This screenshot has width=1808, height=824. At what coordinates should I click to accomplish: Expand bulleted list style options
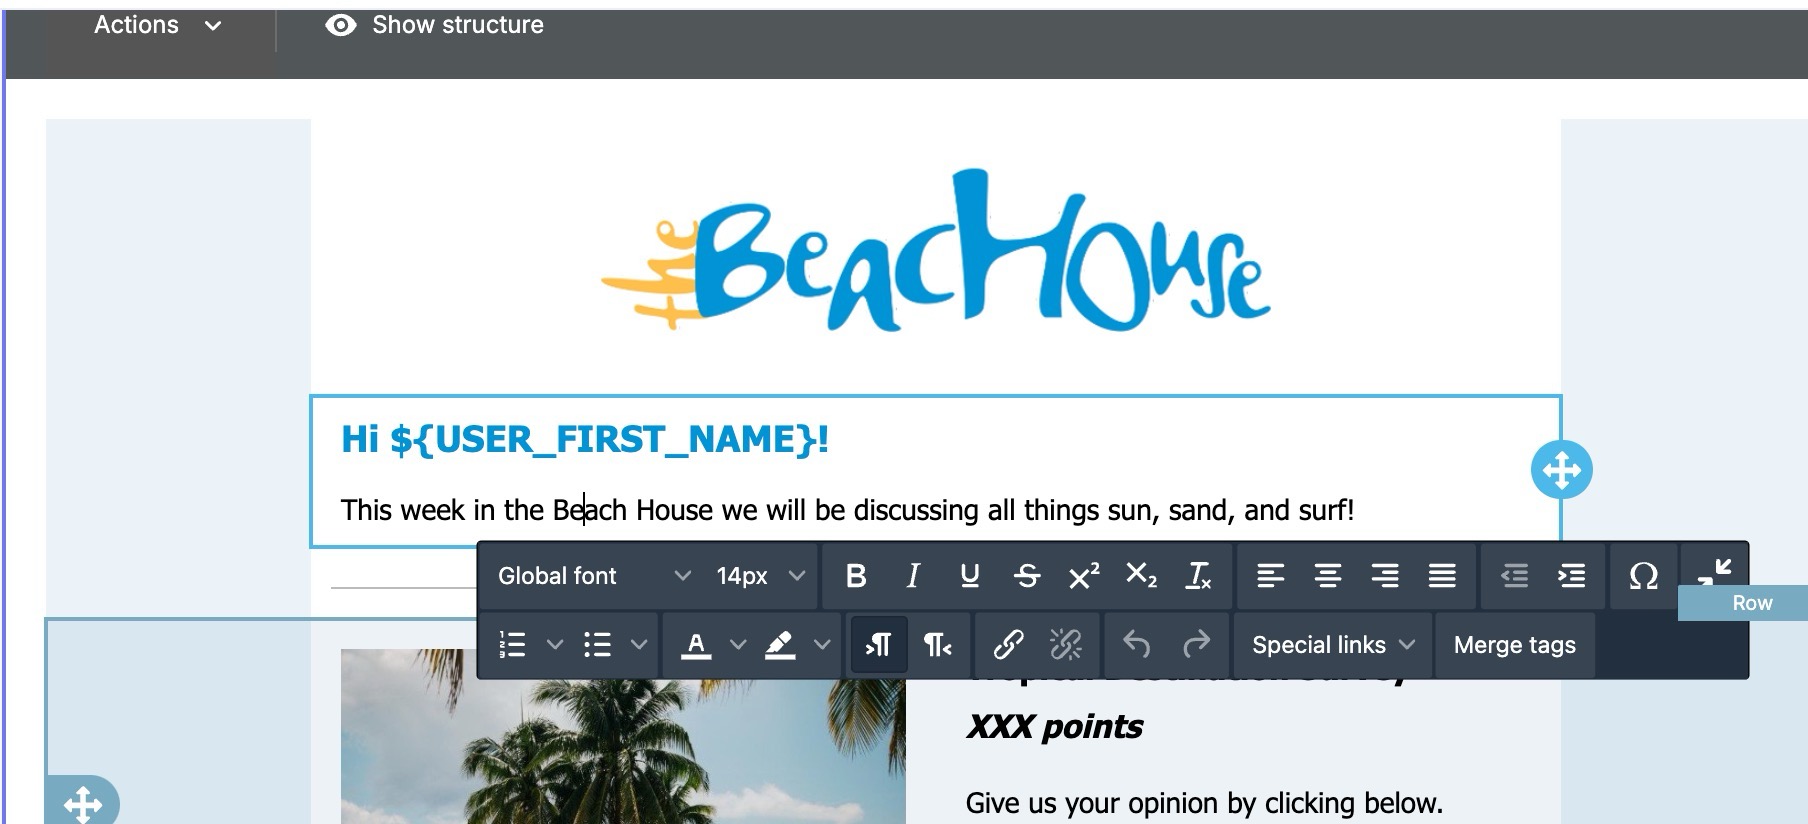tap(639, 645)
